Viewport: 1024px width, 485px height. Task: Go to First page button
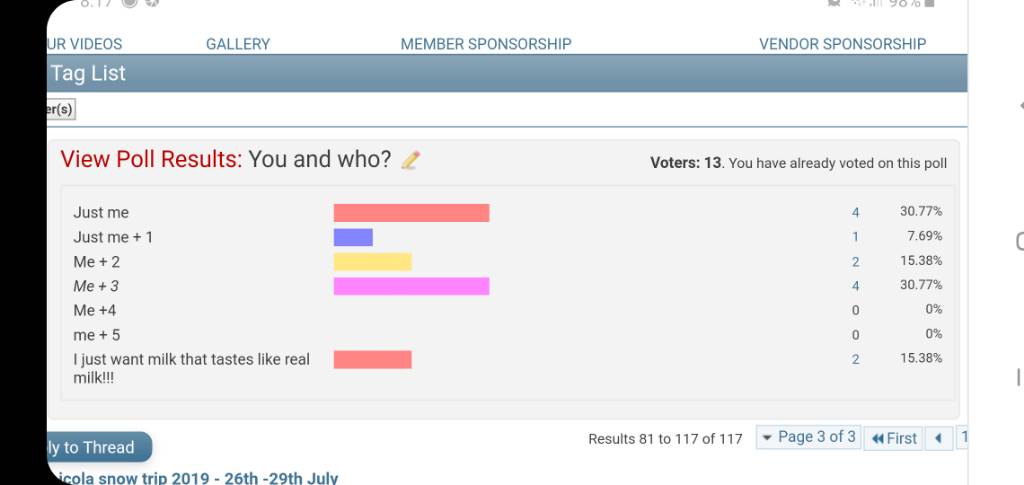(894, 438)
